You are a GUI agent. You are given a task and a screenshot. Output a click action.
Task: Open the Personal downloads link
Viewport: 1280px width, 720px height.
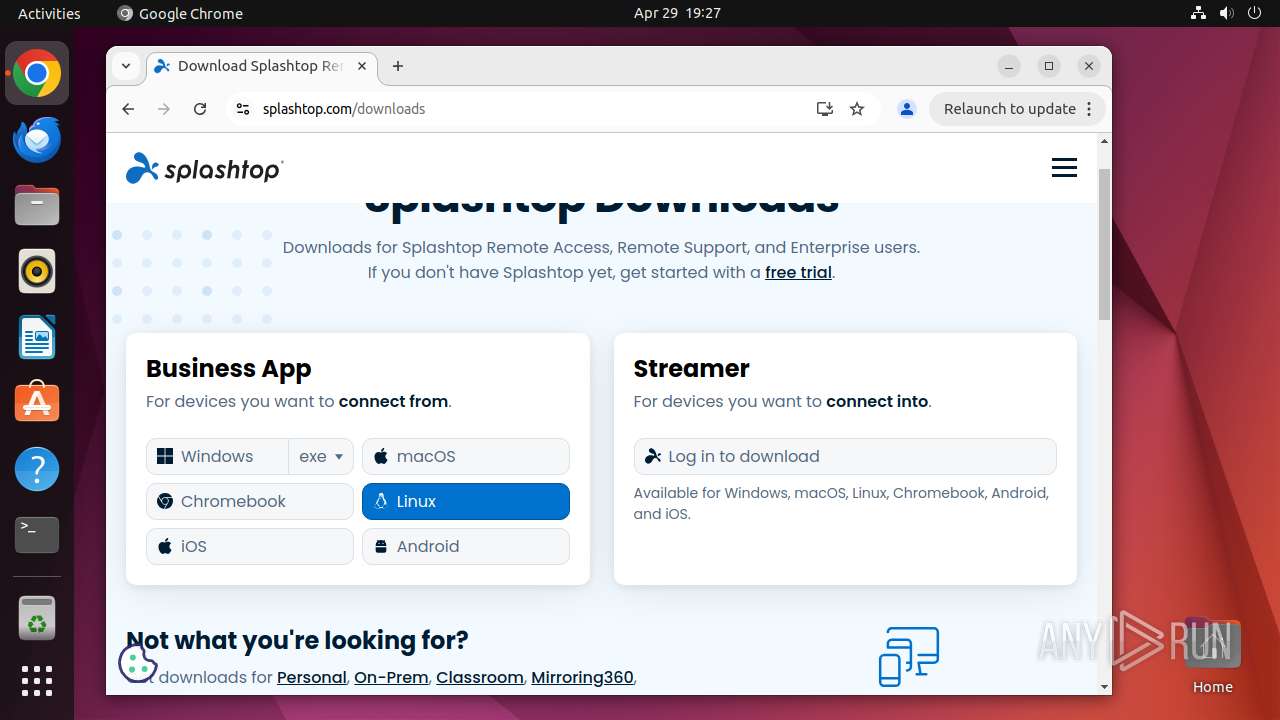tap(311, 677)
